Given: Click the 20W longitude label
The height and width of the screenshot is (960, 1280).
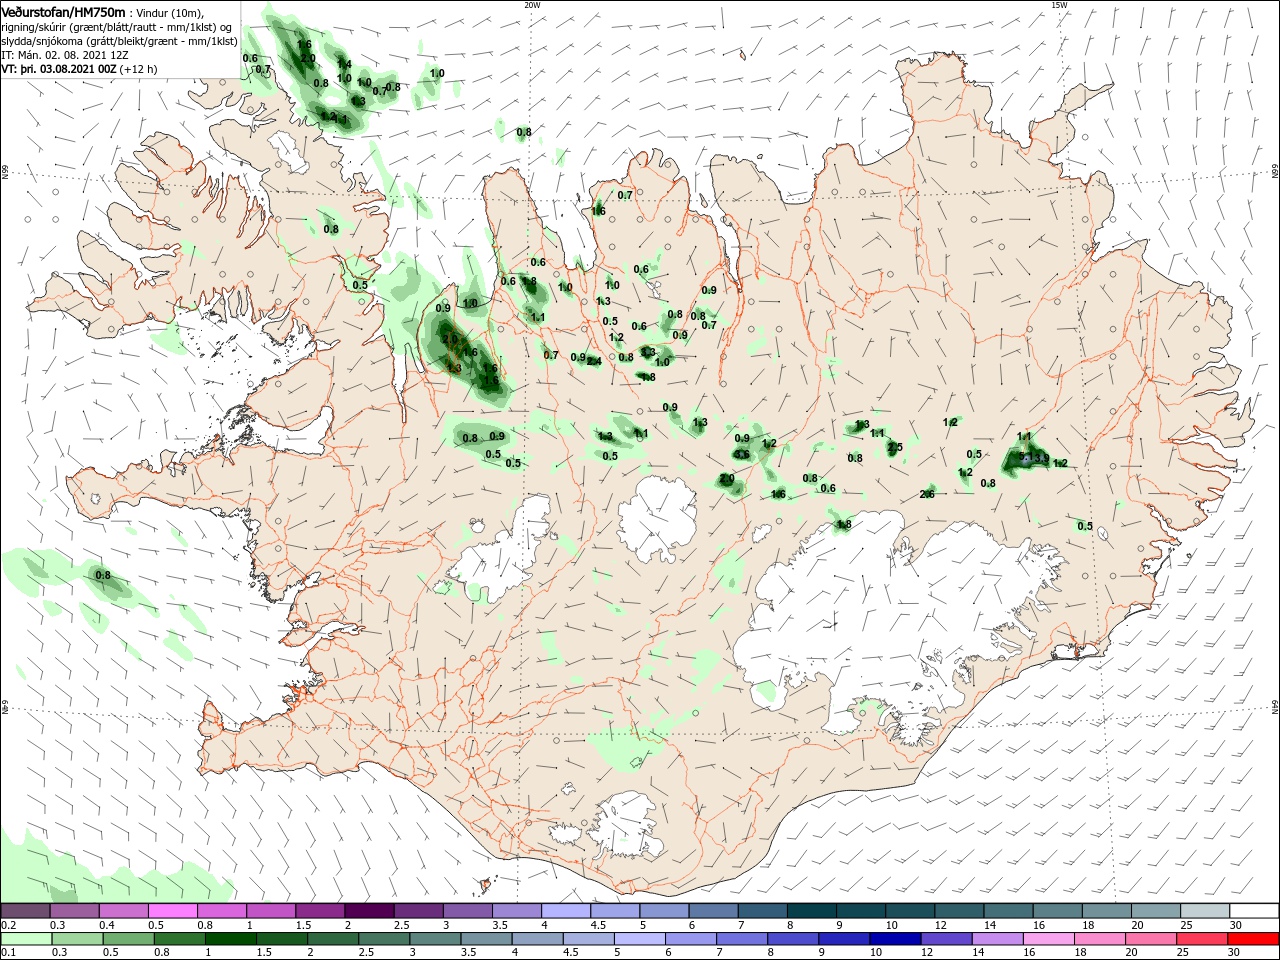Looking at the screenshot, I should [x=532, y=5].
